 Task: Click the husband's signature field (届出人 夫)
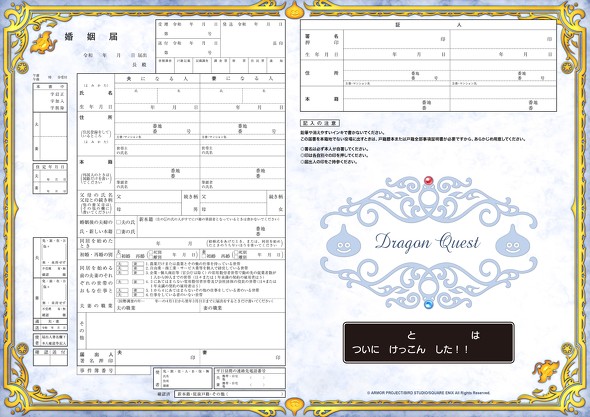tap(157, 357)
